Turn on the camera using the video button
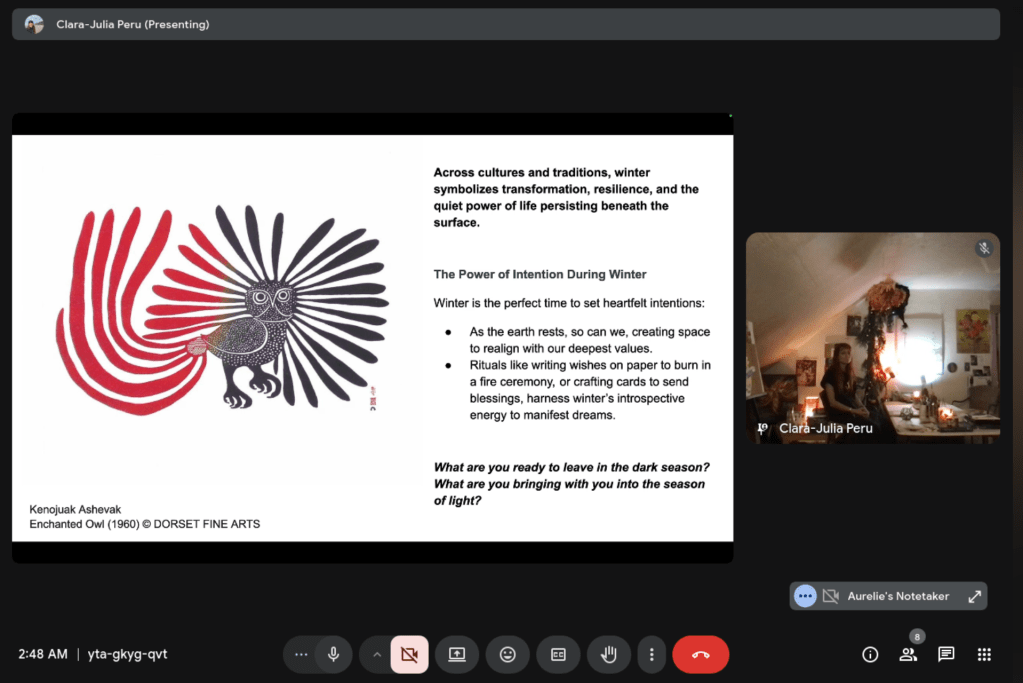Image resolution: width=1023 pixels, height=683 pixels. coord(409,654)
